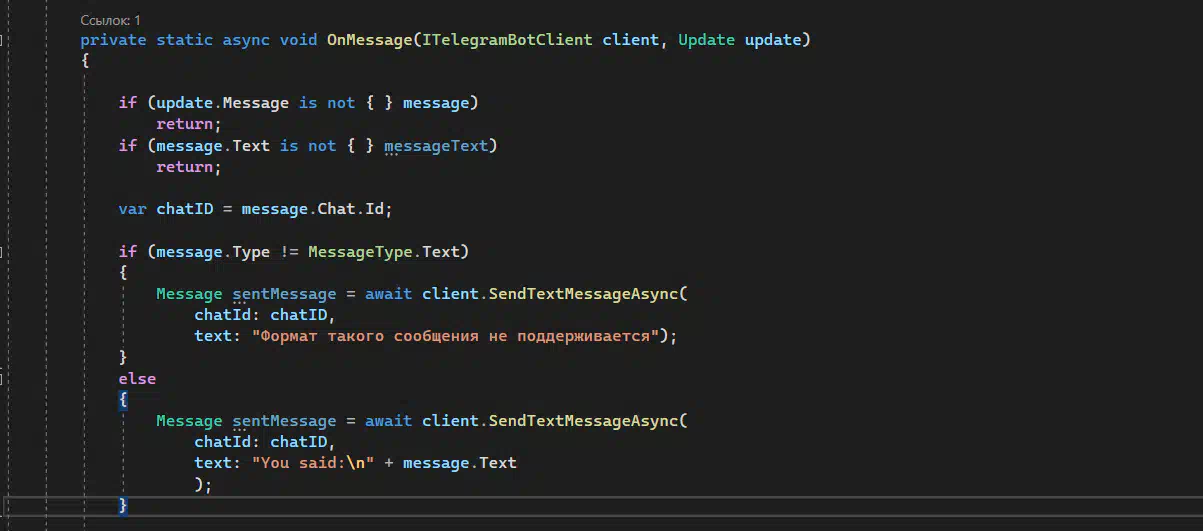Collapse the if message.Type block fold marker
The image size is (1203, 531).
click(3, 252)
